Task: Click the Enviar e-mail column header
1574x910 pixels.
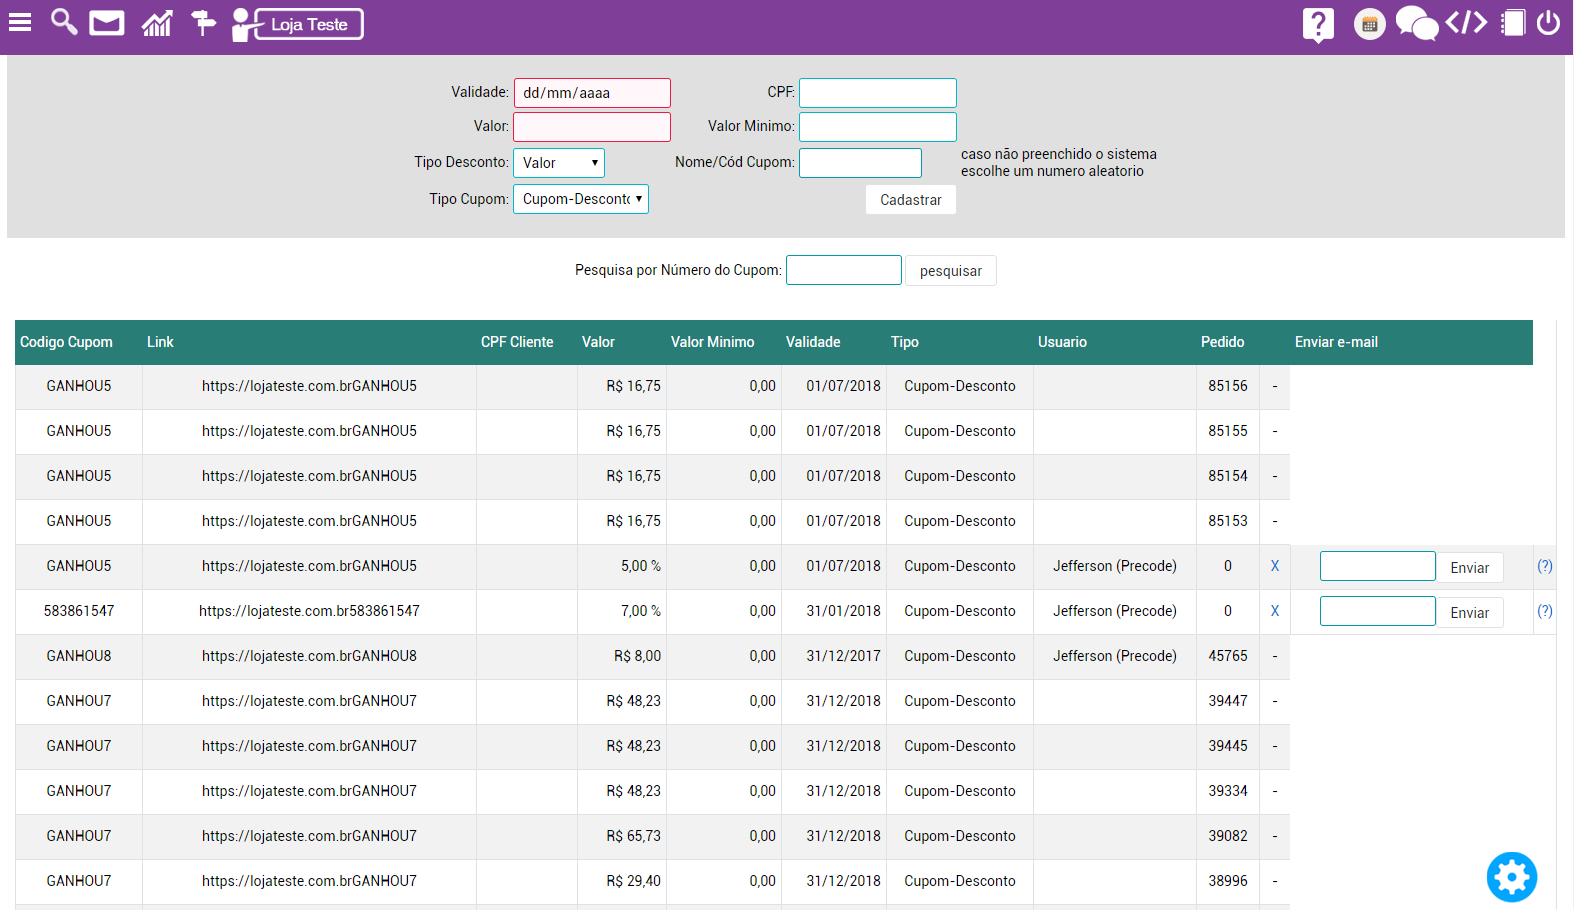Action: 1336,342
